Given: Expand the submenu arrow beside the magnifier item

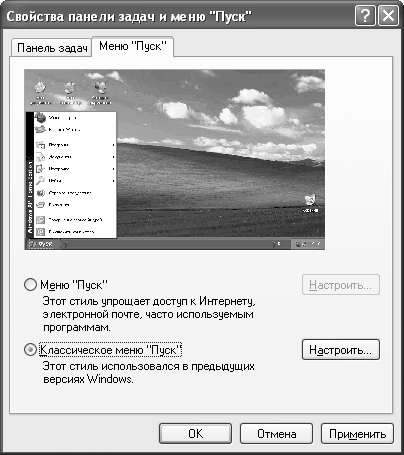Looking at the screenshot, I should pos(114,181).
